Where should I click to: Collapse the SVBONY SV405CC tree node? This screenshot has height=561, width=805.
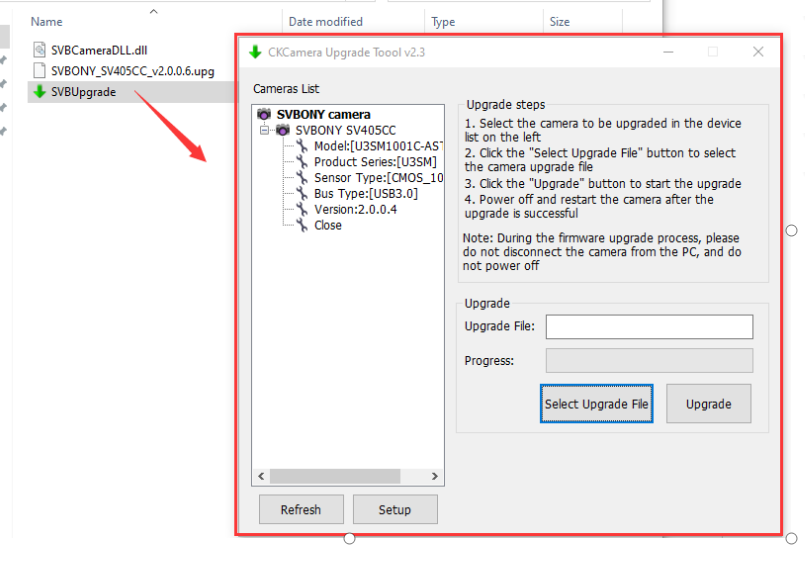tap(264, 130)
